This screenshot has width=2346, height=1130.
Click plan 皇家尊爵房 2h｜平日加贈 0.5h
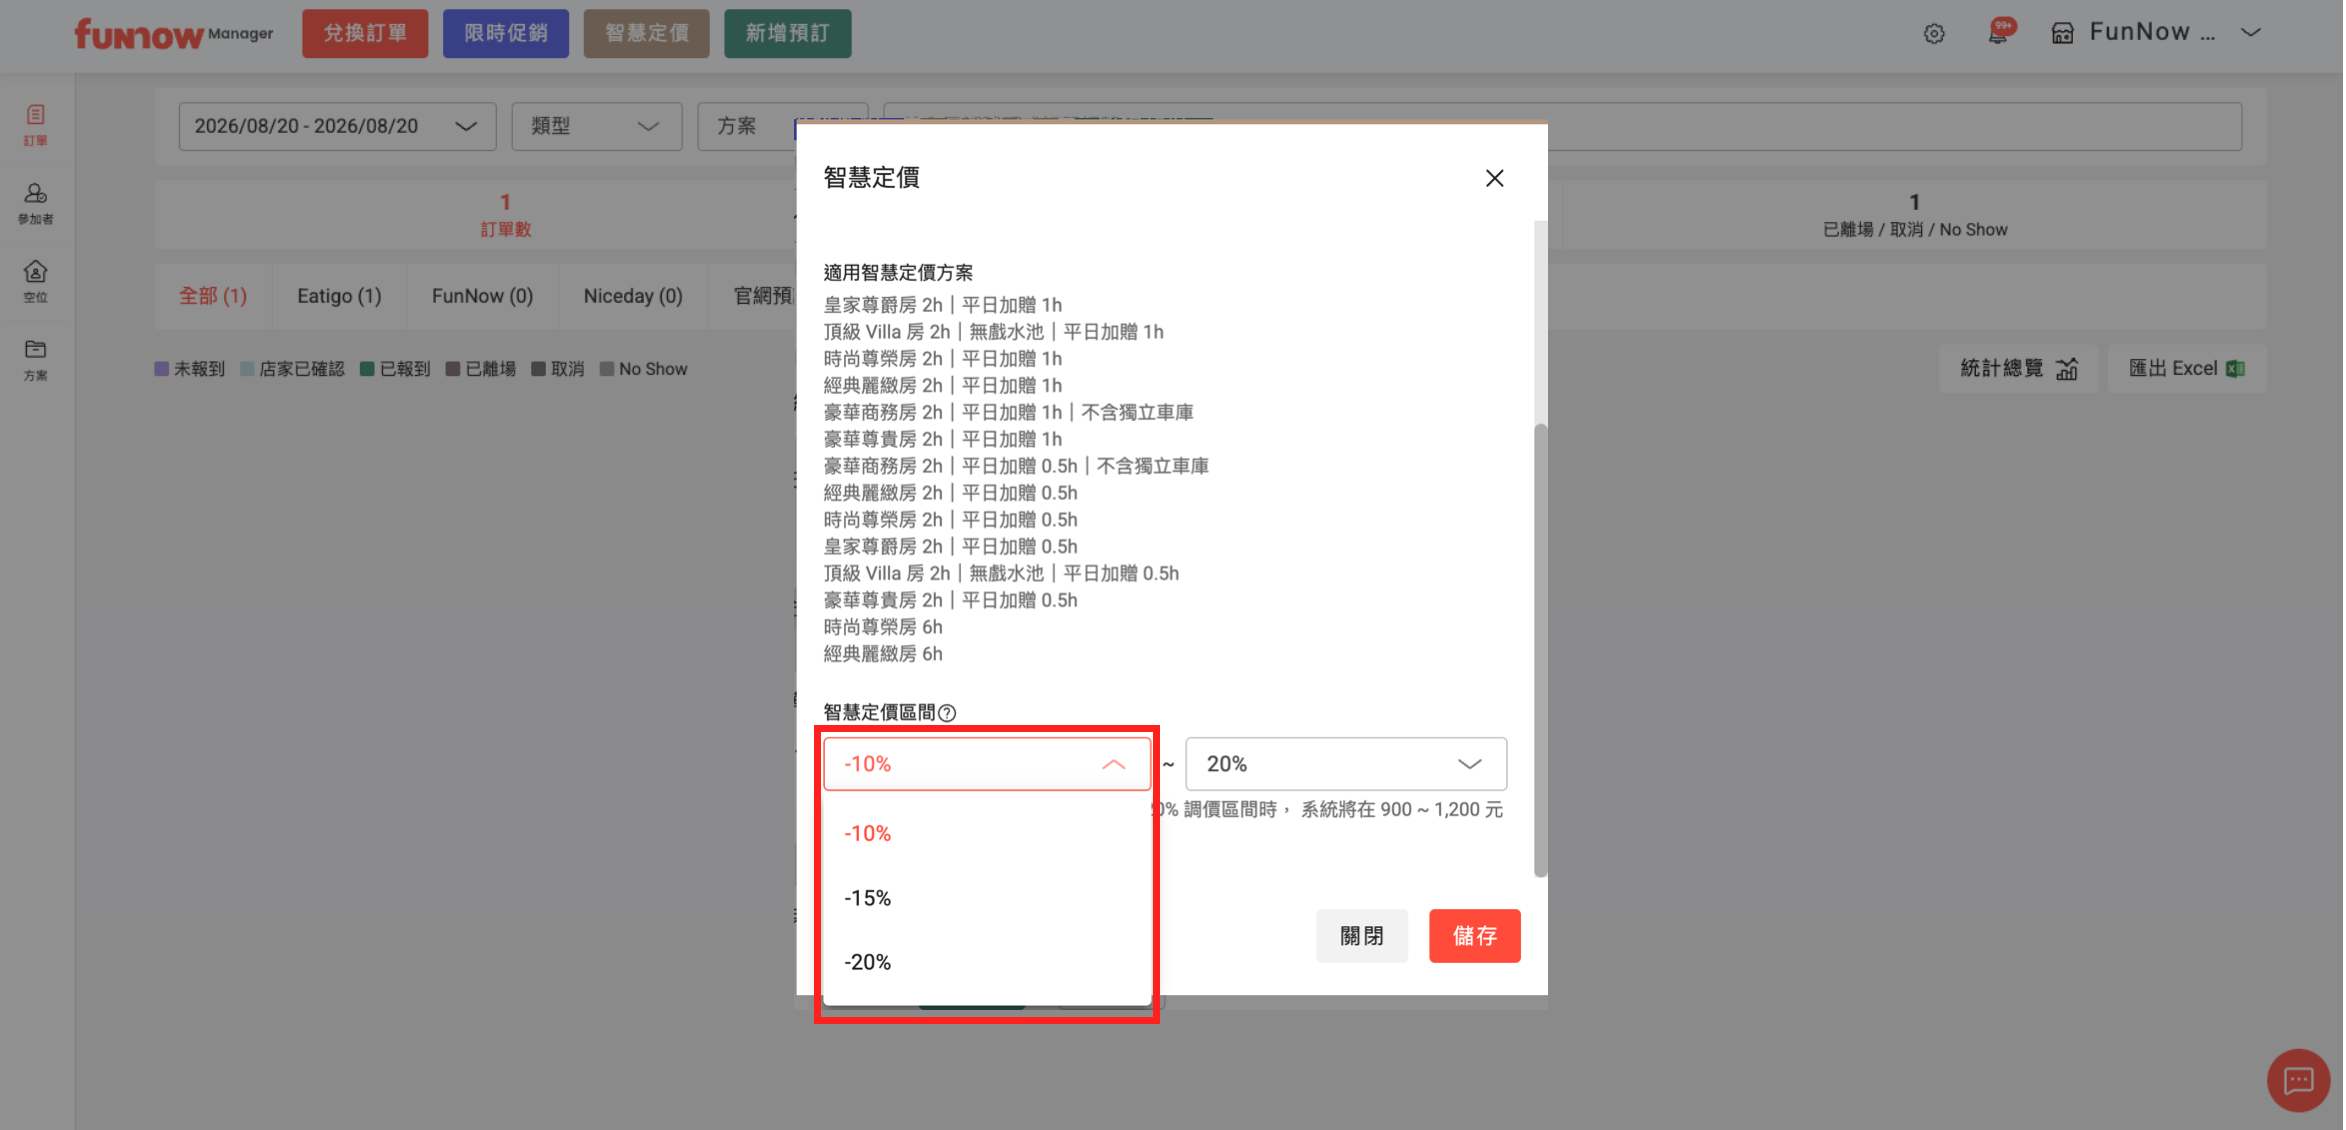pos(951,547)
